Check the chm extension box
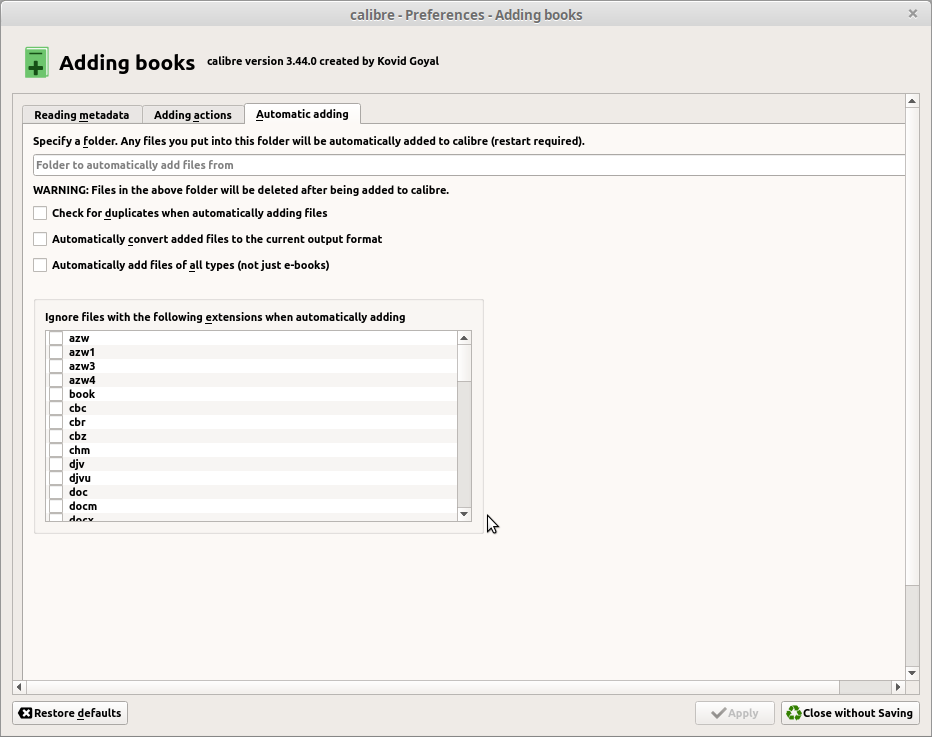Image resolution: width=932 pixels, height=737 pixels. point(56,450)
